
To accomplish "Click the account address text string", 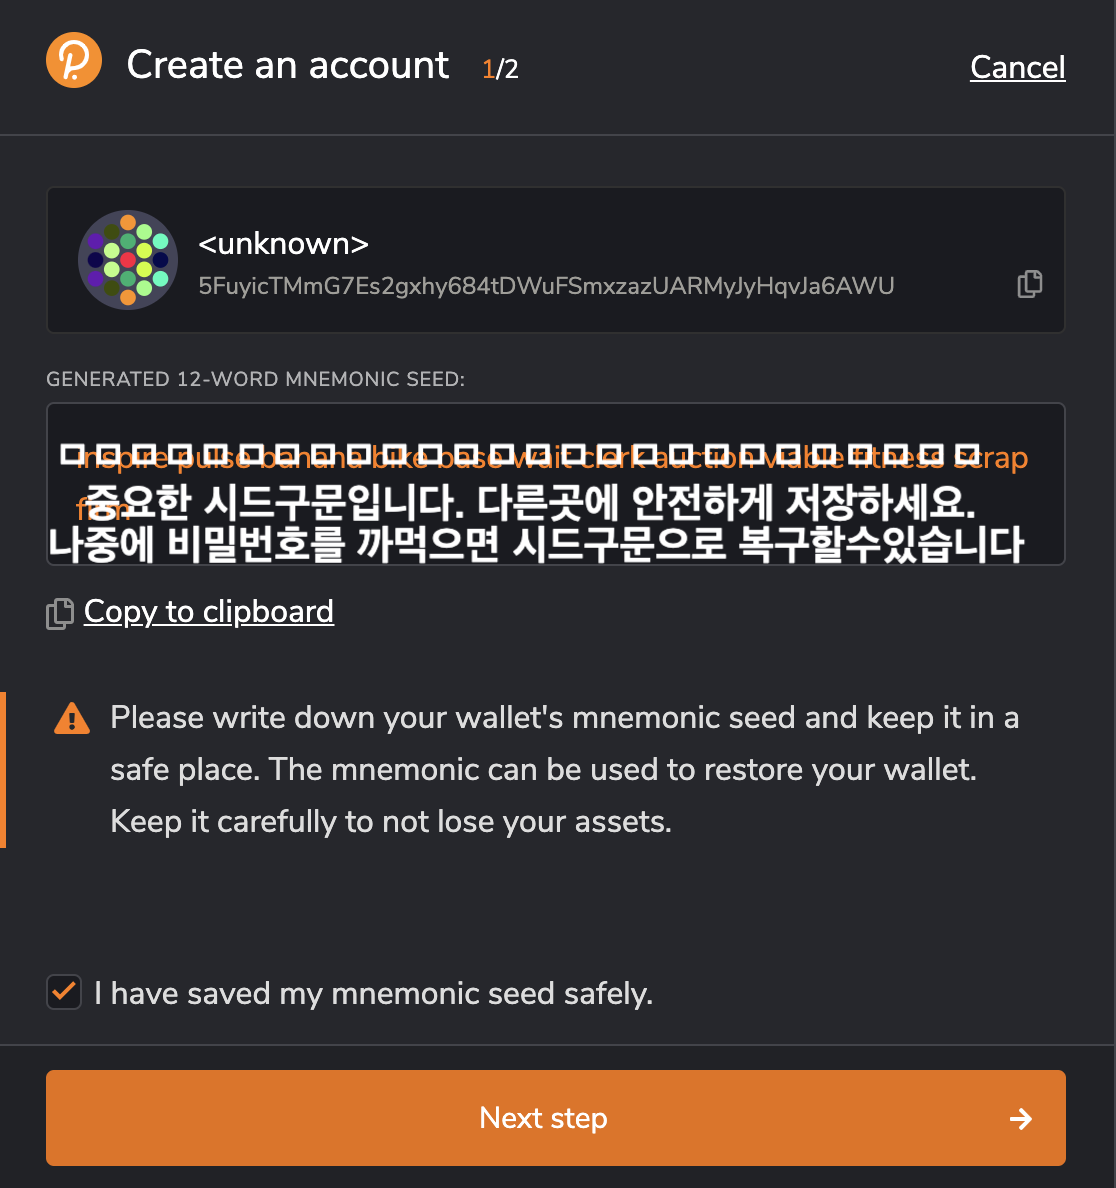I will click(x=546, y=286).
